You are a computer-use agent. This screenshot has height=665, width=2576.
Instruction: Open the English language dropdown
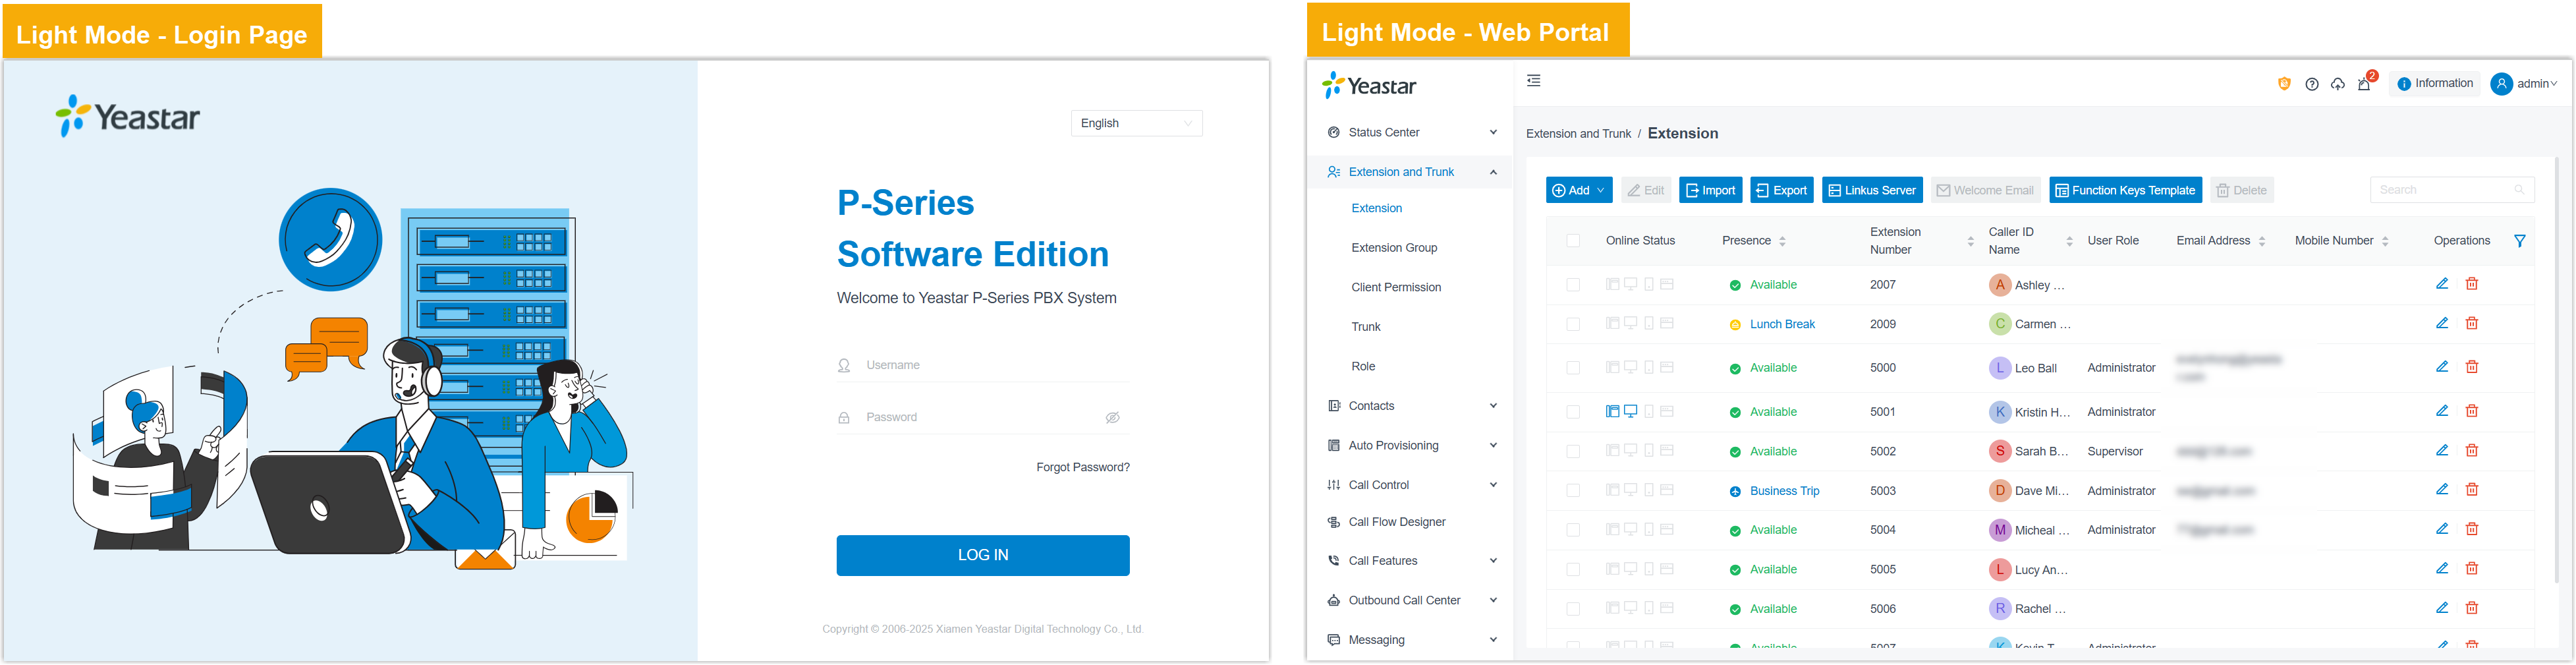pos(1136,123)
